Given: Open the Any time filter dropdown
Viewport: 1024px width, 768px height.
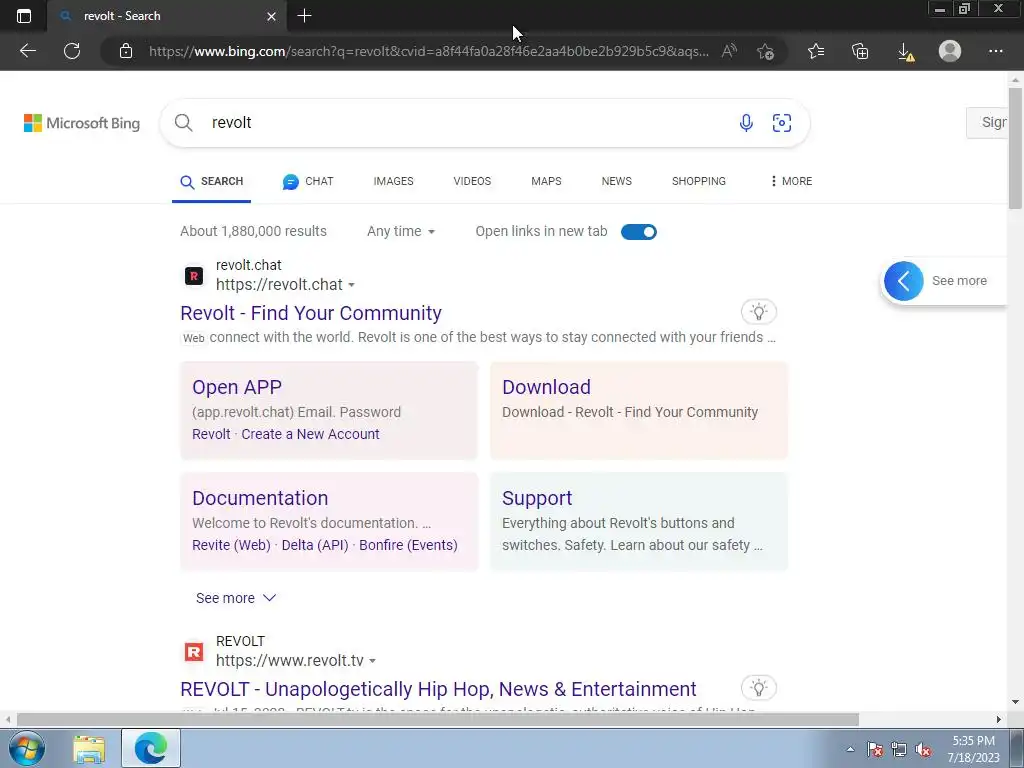Looking at the screenshot, I should [x=401, y=231].
